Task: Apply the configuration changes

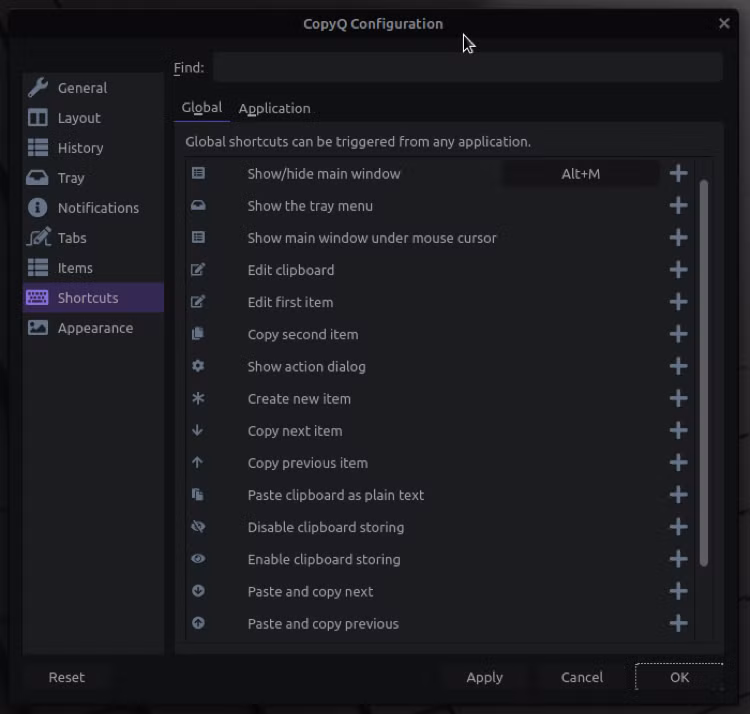Action: pyautogui.click(x=485, y=677)
